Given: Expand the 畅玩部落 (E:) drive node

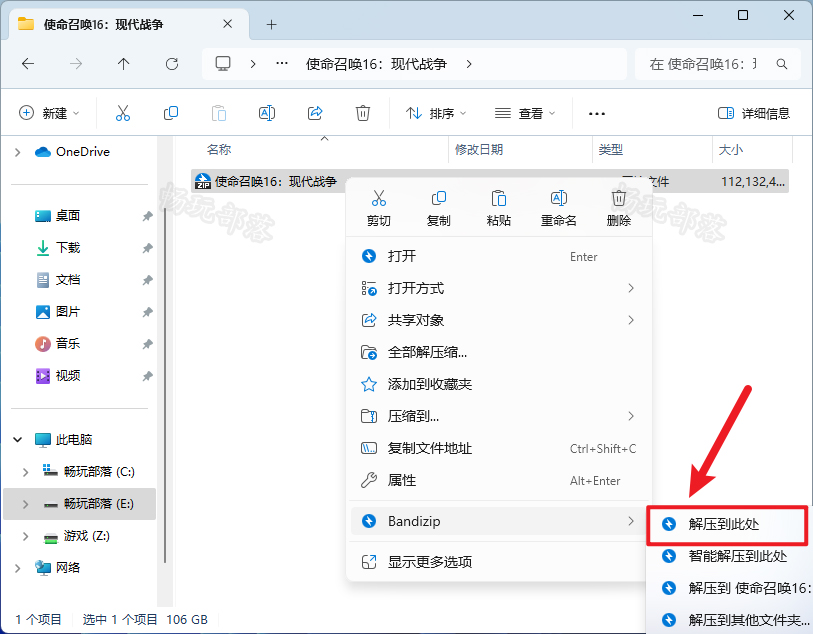Looking at the screenshot, I should pyautogui.click(x=25, y=504).
